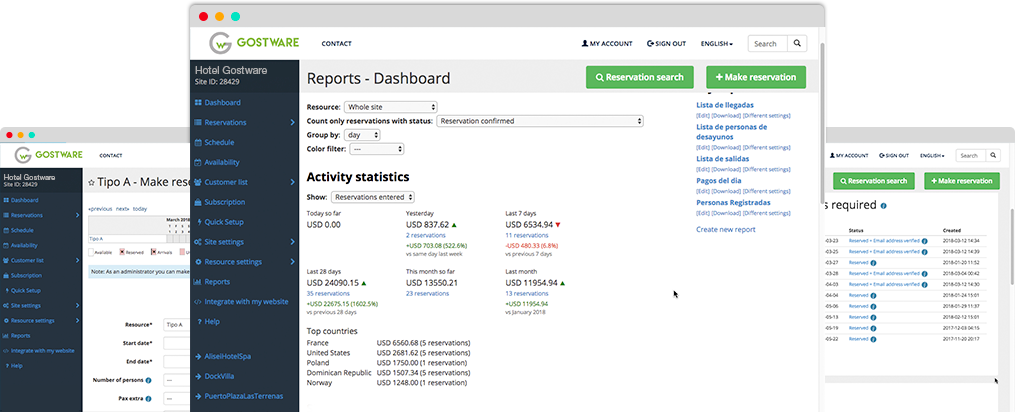Viewport: 1015px width, 412px height.
Task: Click the front window vertical scrollbar
Action: coord(823,123)
